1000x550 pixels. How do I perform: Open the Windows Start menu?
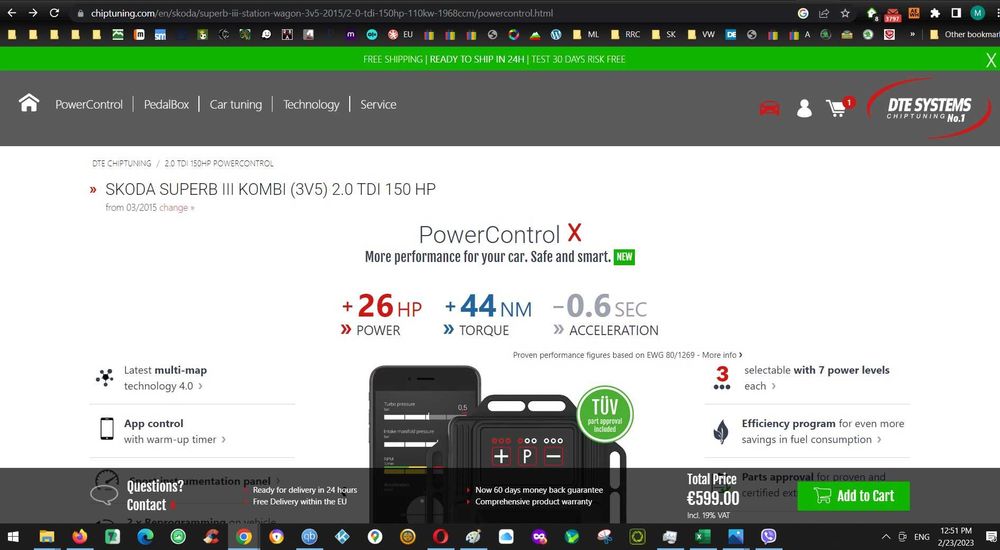[x=13, y=537]
